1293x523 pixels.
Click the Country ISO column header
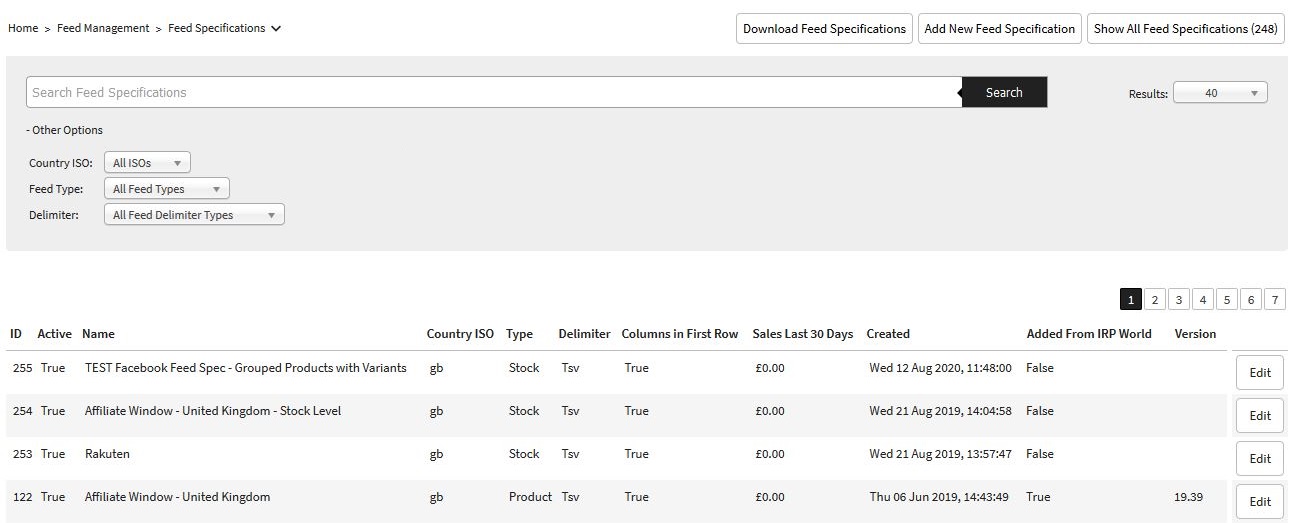[460, 334]
